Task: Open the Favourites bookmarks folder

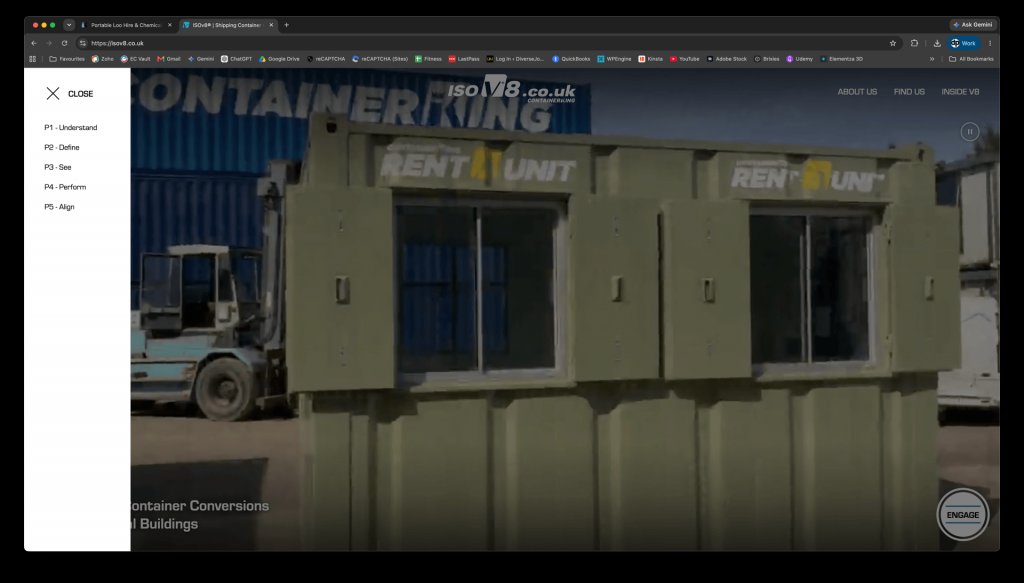Action: pos(67,59)
